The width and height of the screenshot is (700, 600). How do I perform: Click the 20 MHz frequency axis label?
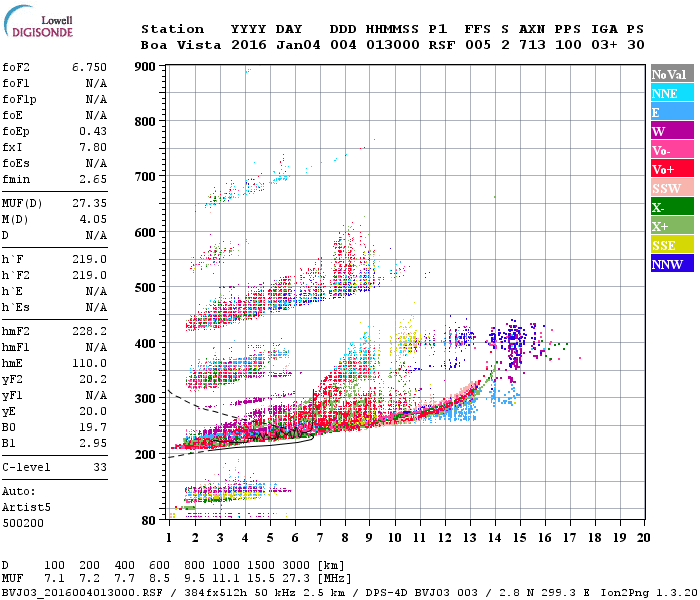pyautogui.click(x=643, y=538)
